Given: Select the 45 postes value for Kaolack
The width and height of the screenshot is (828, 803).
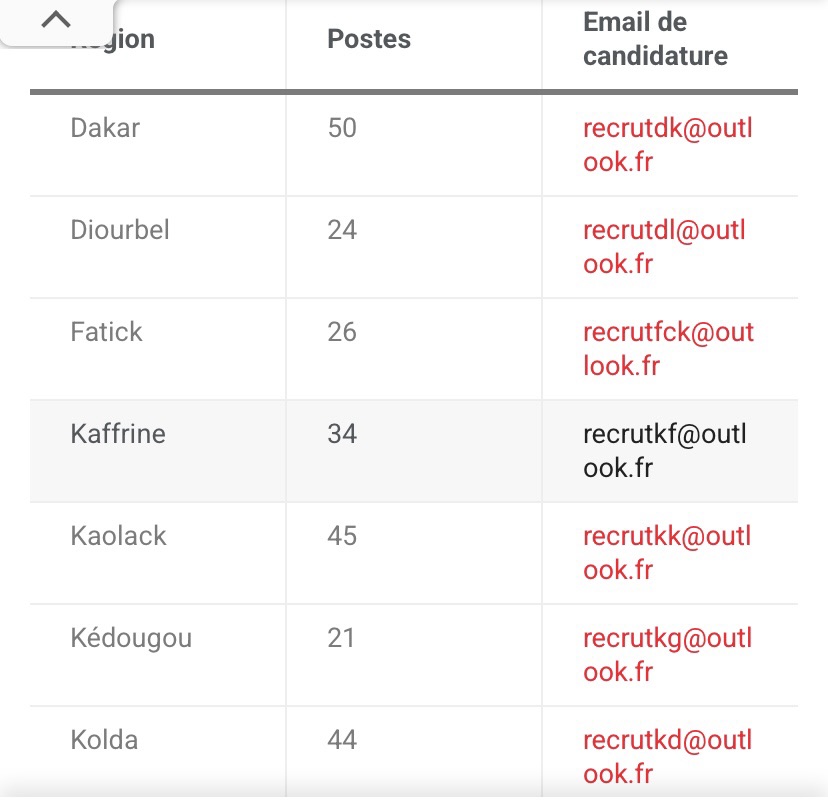Looking at the screenshot, I should (x=342, y=536).
